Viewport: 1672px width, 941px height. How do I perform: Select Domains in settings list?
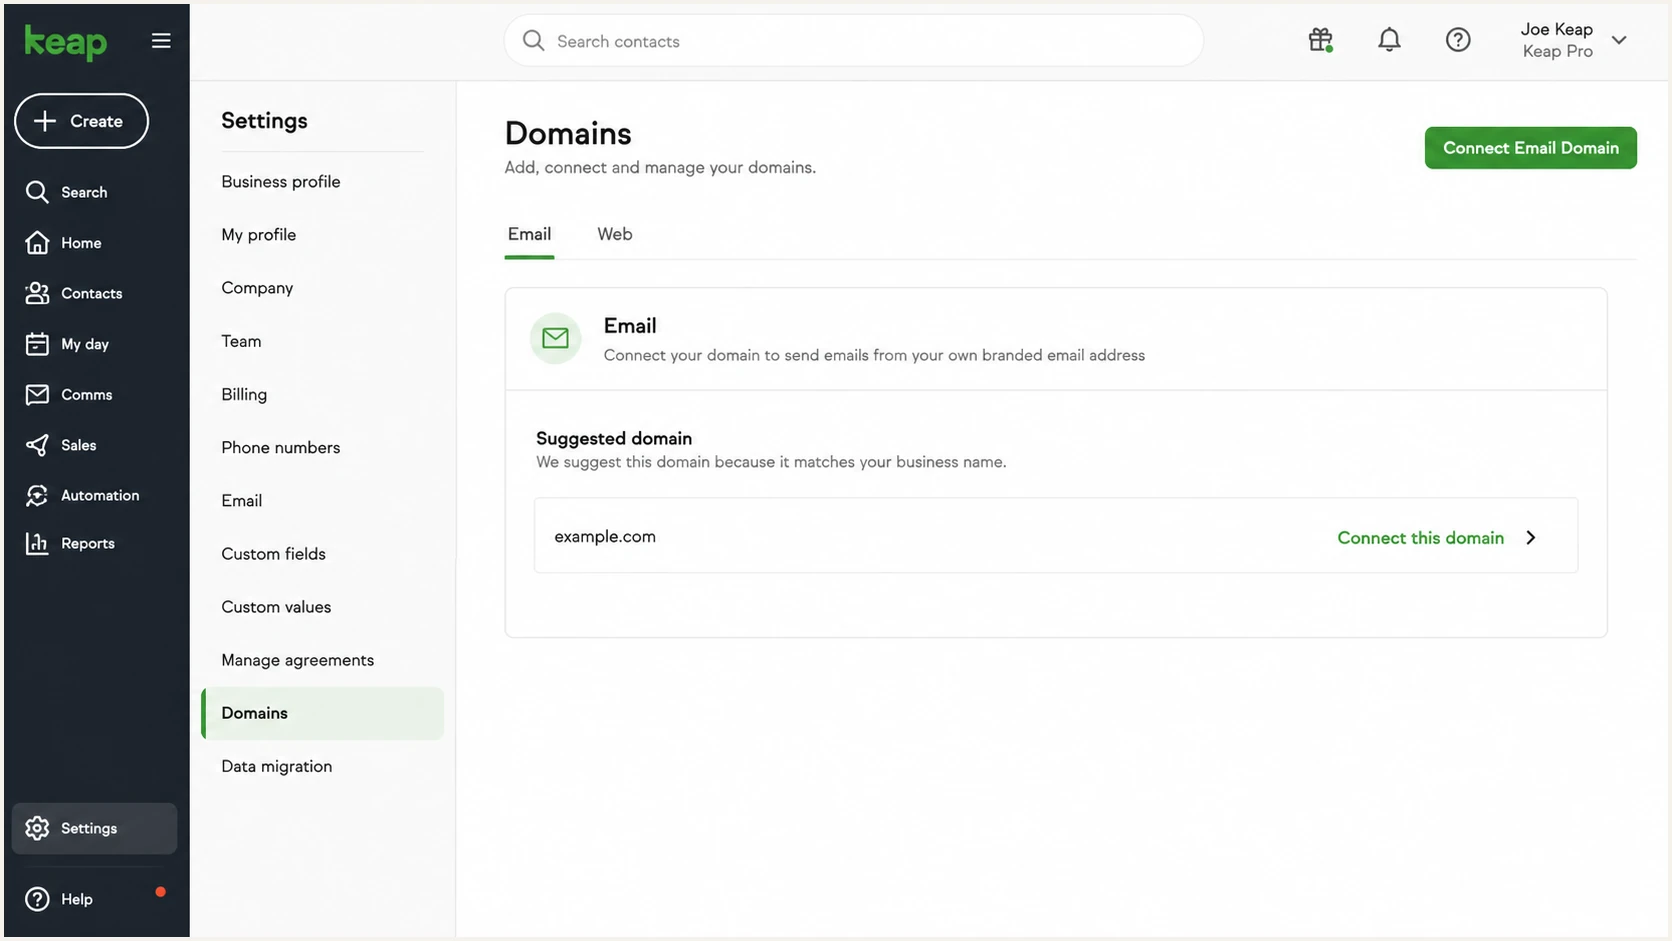coord(322,713)
